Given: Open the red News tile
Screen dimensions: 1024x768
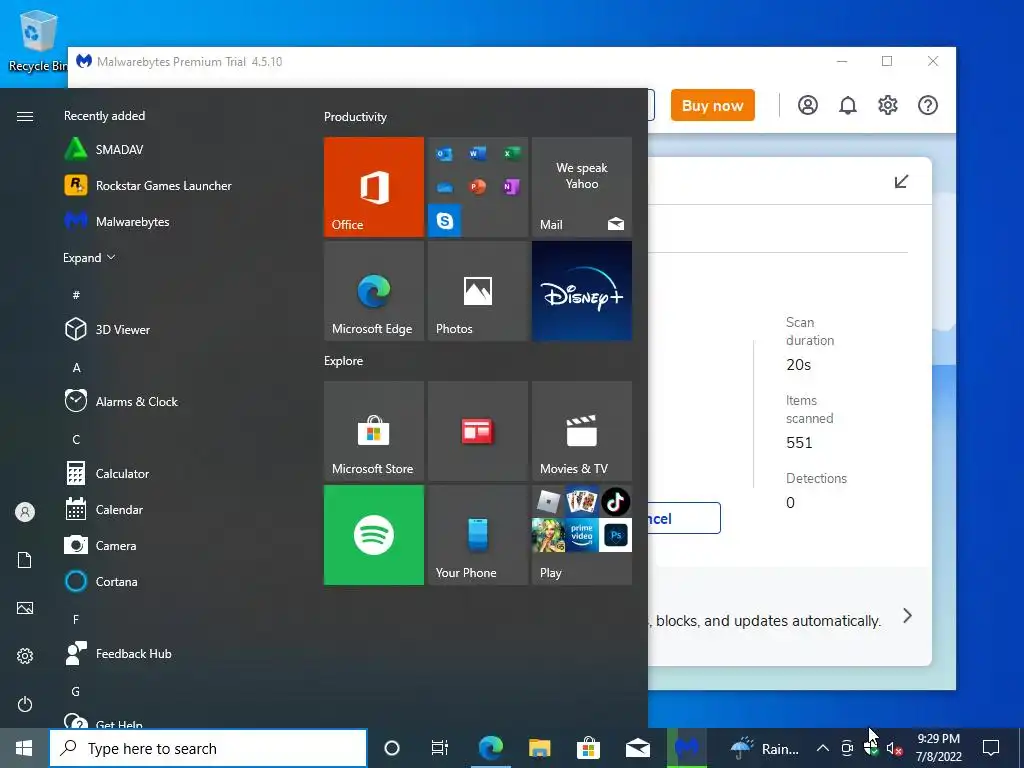Looking at the screenshot, I should pyautogui.click(x=478, y=431).
